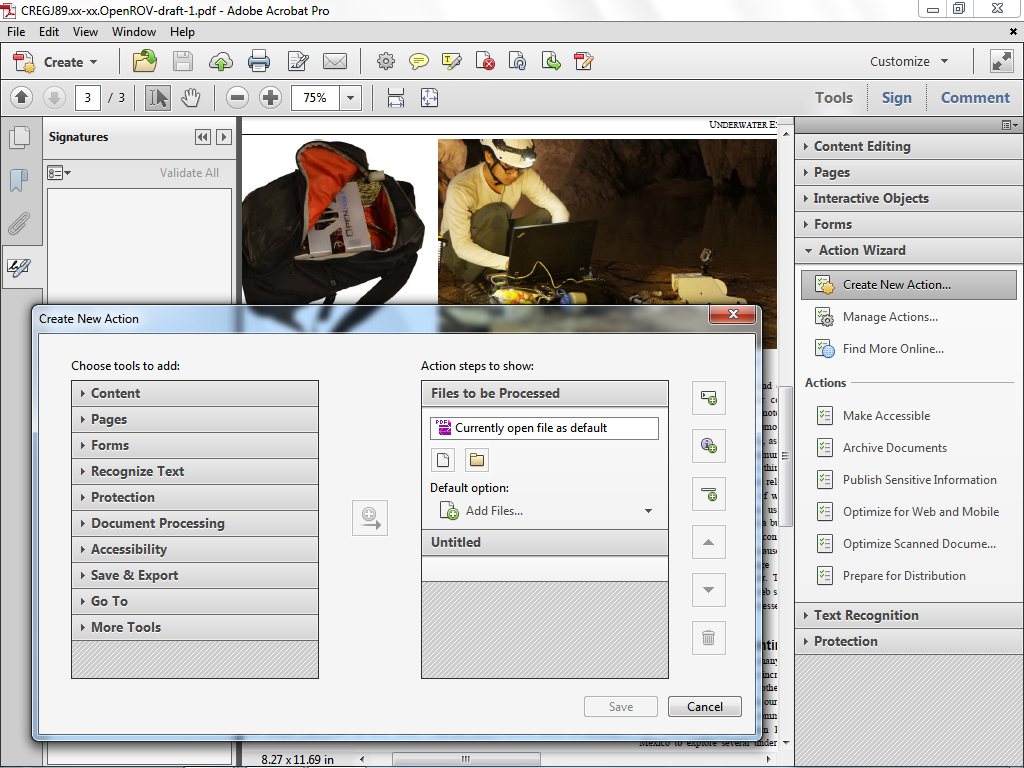1024x768 pixels.
Task: Toggle the Signatures panel button
Action: tap(19, 267)
